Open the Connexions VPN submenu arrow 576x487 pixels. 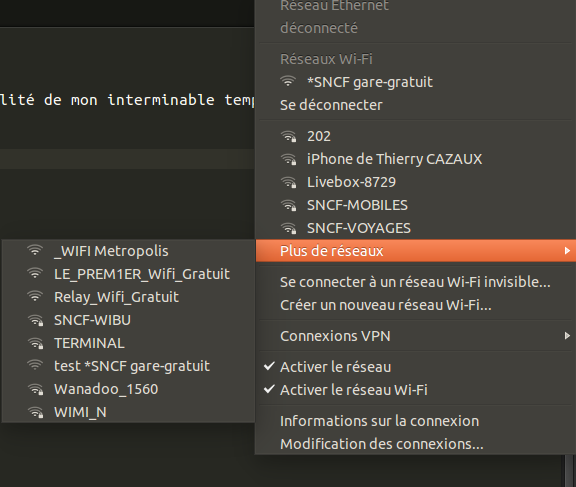coord(567,335)
